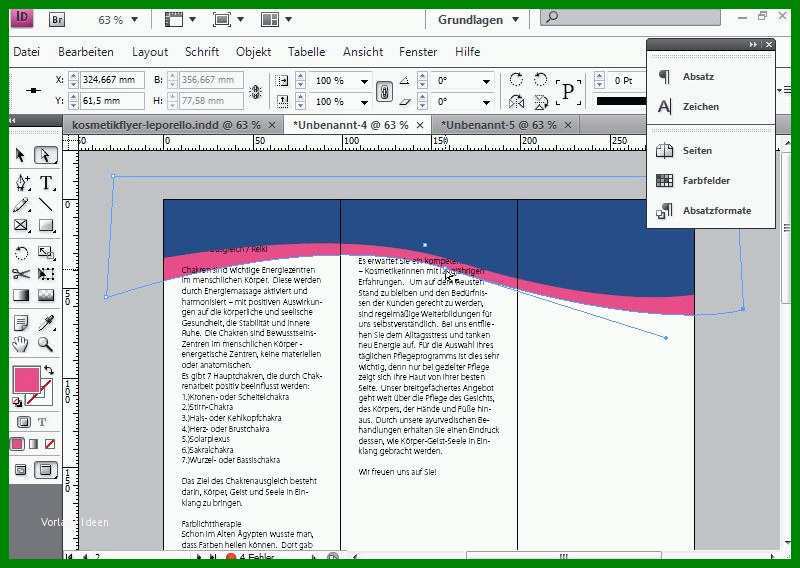Screen dimensions: 800x568
Task: Open the Scale X percentage dropdown
Action: pyautogui.click(x=364, y=81)
